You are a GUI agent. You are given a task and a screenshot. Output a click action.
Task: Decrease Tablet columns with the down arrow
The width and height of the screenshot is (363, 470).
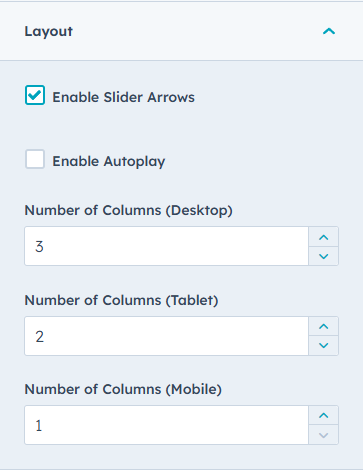point(324,345)
